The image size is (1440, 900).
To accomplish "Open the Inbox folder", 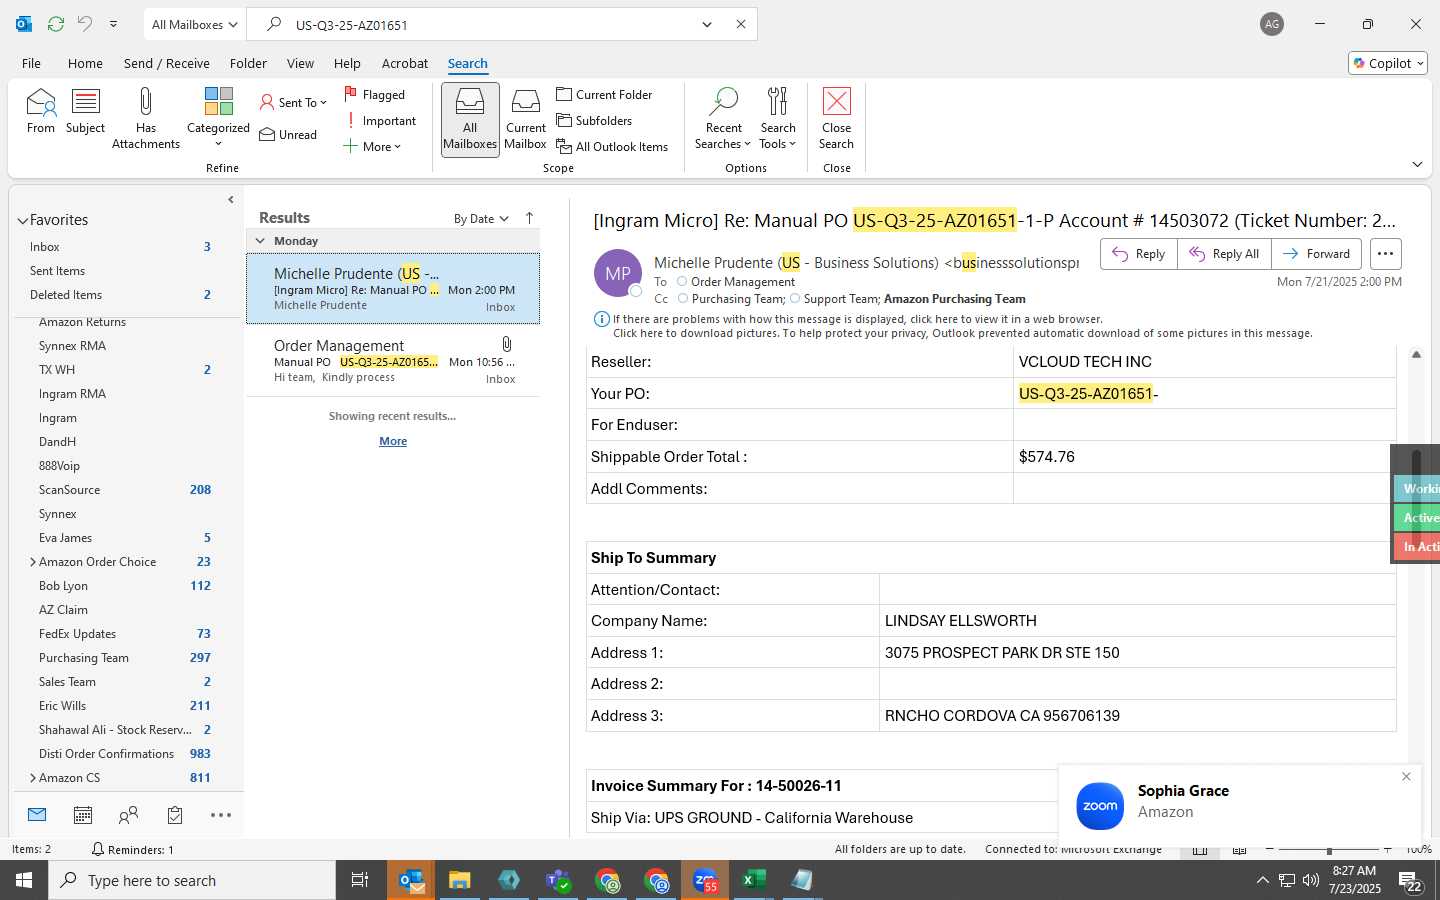I will (45, 247).
